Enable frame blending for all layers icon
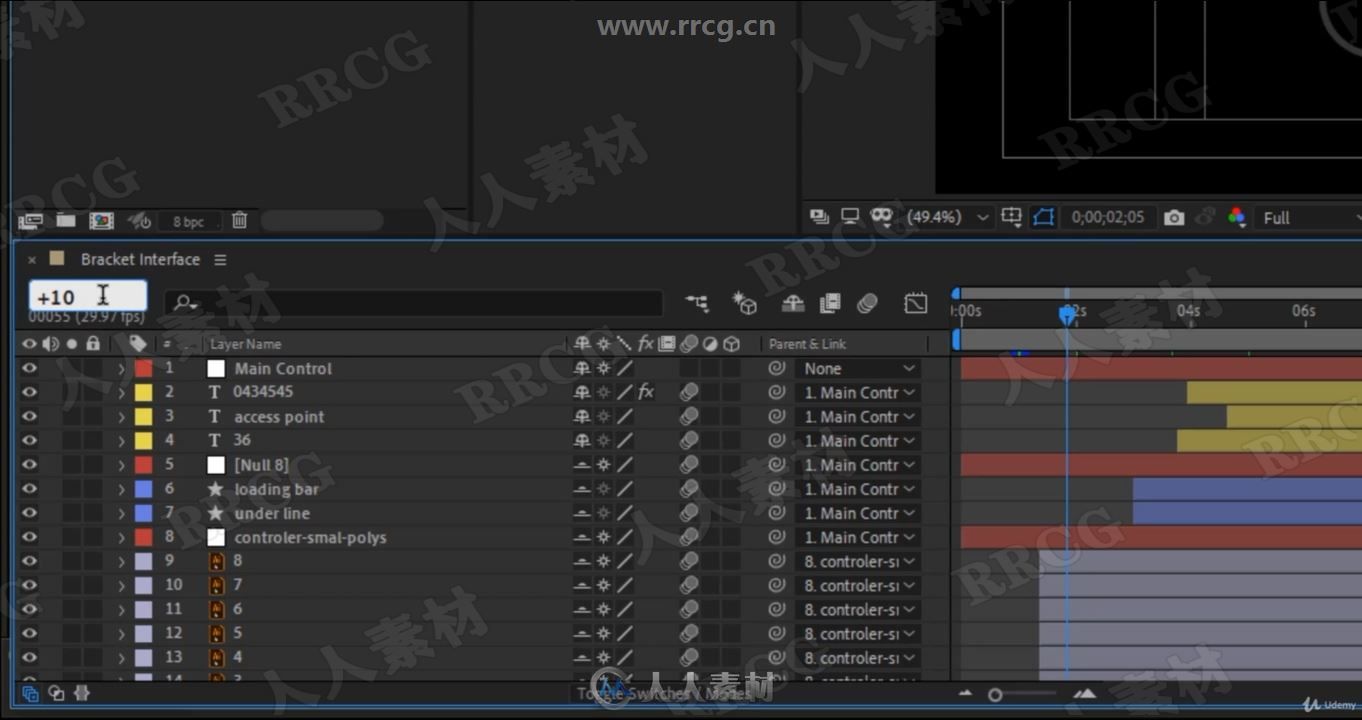Viewport: 1362px width, 720px height. 830,303
